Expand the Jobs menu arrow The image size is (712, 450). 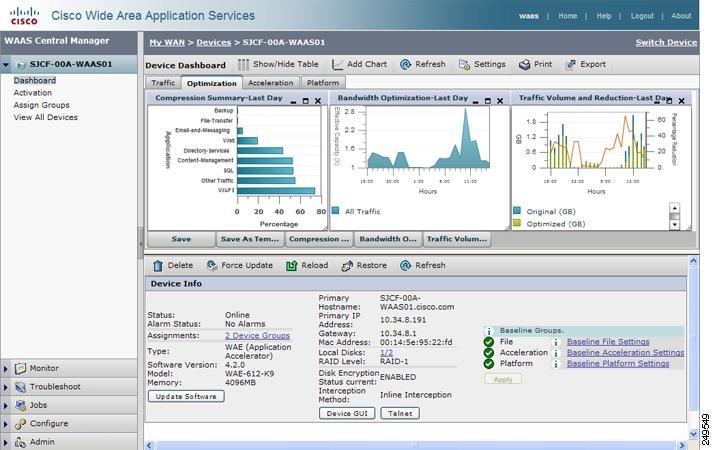tap(5, 405)
